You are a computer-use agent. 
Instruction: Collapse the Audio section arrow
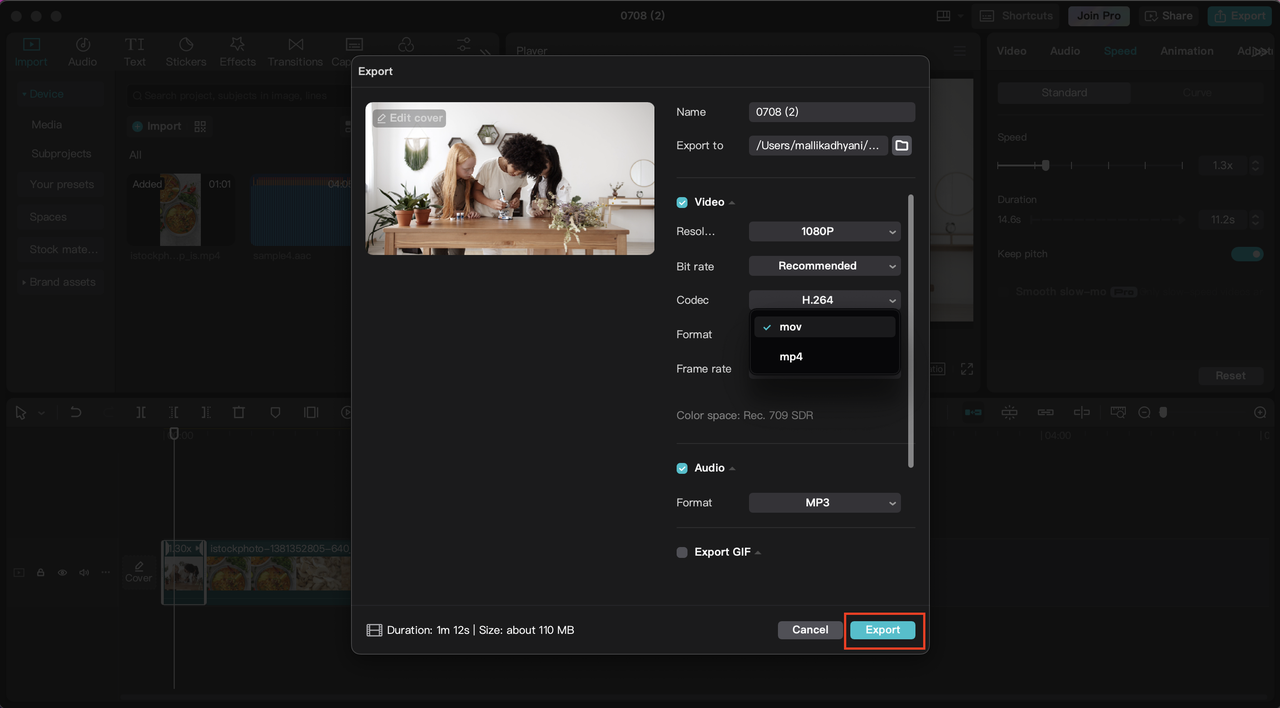tap(732, 469)
